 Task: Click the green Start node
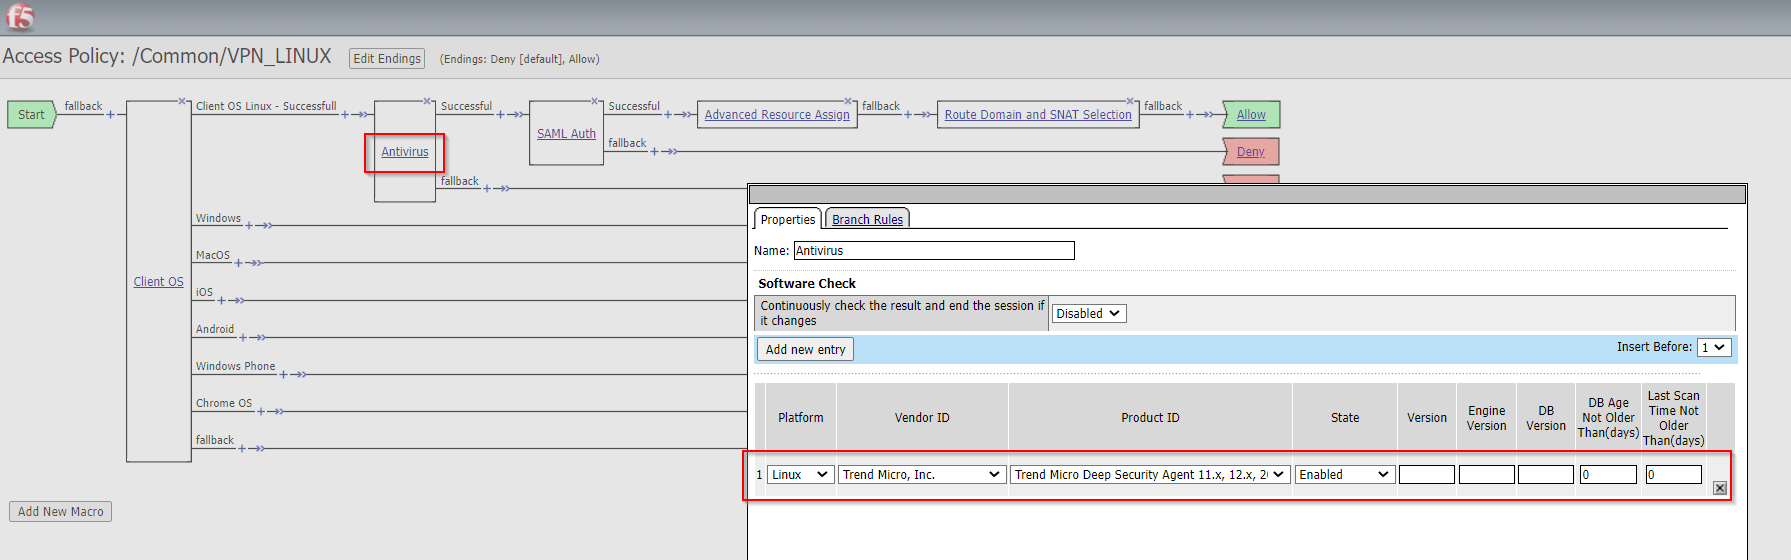pyautogui.click(x=31, y=115)
